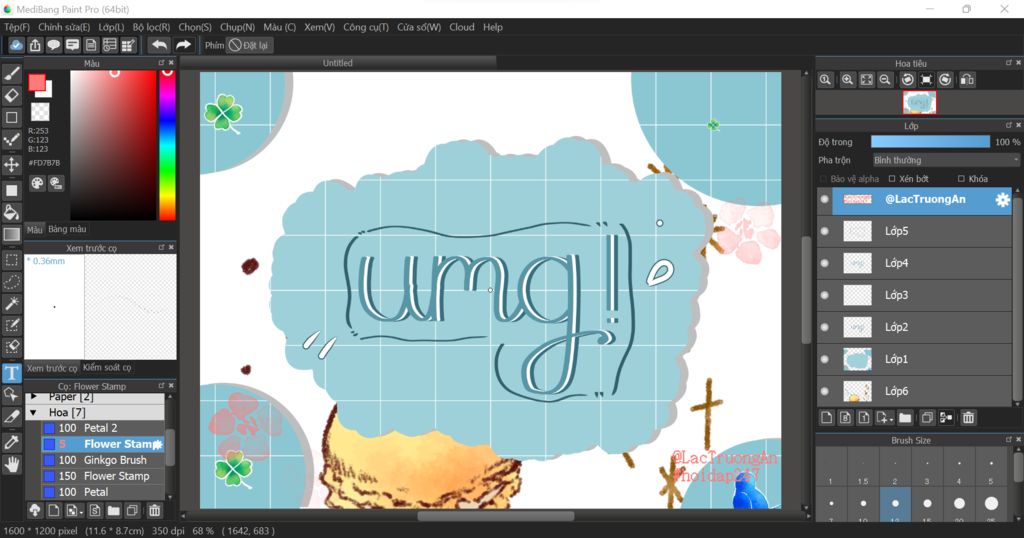This screenshot has height=538, width=1024.
Task: Click the foreground red color swatch
Action: (37, 82)
